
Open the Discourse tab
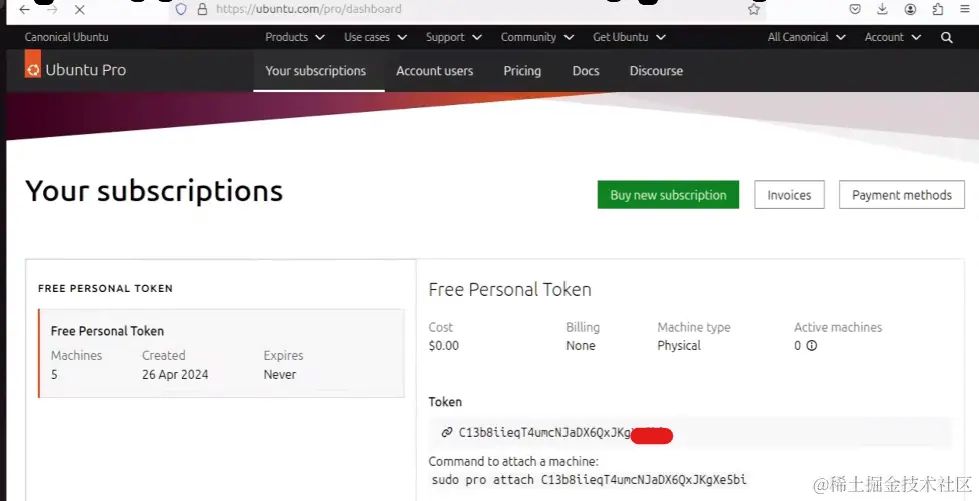(656, 71)
